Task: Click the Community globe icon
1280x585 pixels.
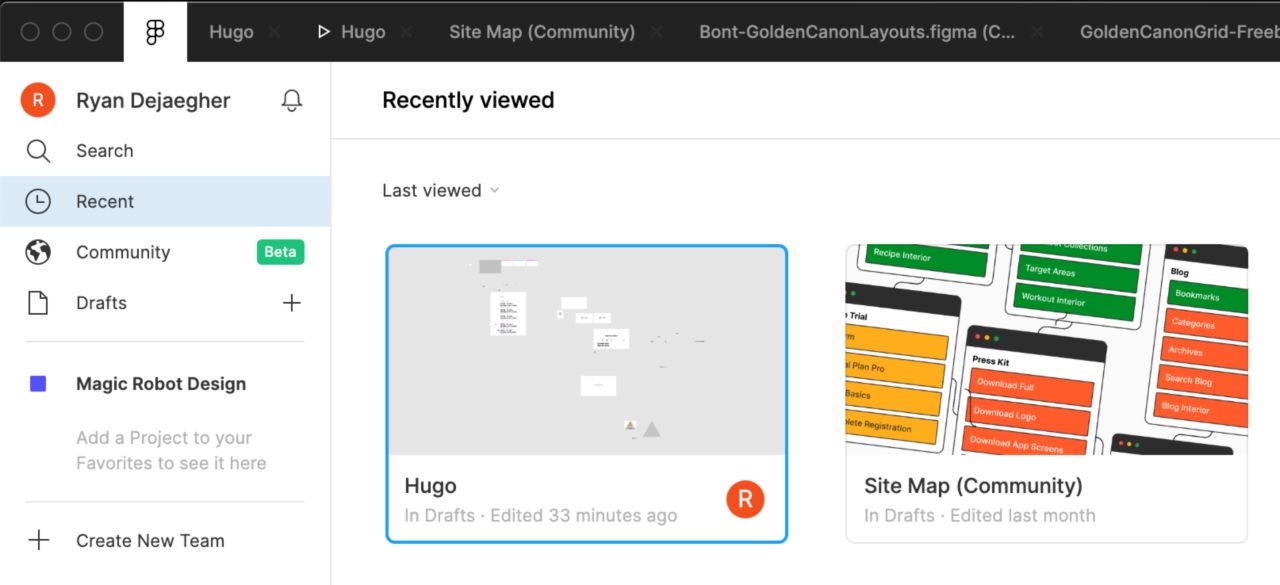Action: 38,252
